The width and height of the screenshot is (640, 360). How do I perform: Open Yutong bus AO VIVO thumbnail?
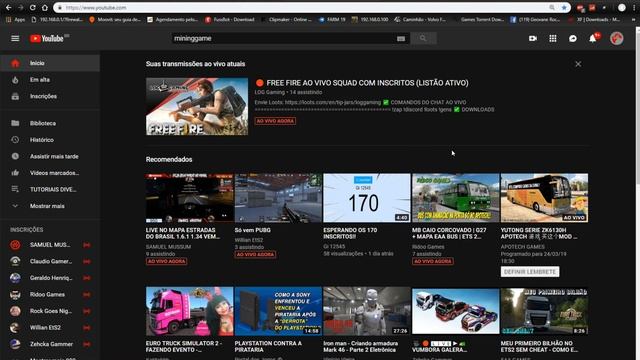coord(544,198)
